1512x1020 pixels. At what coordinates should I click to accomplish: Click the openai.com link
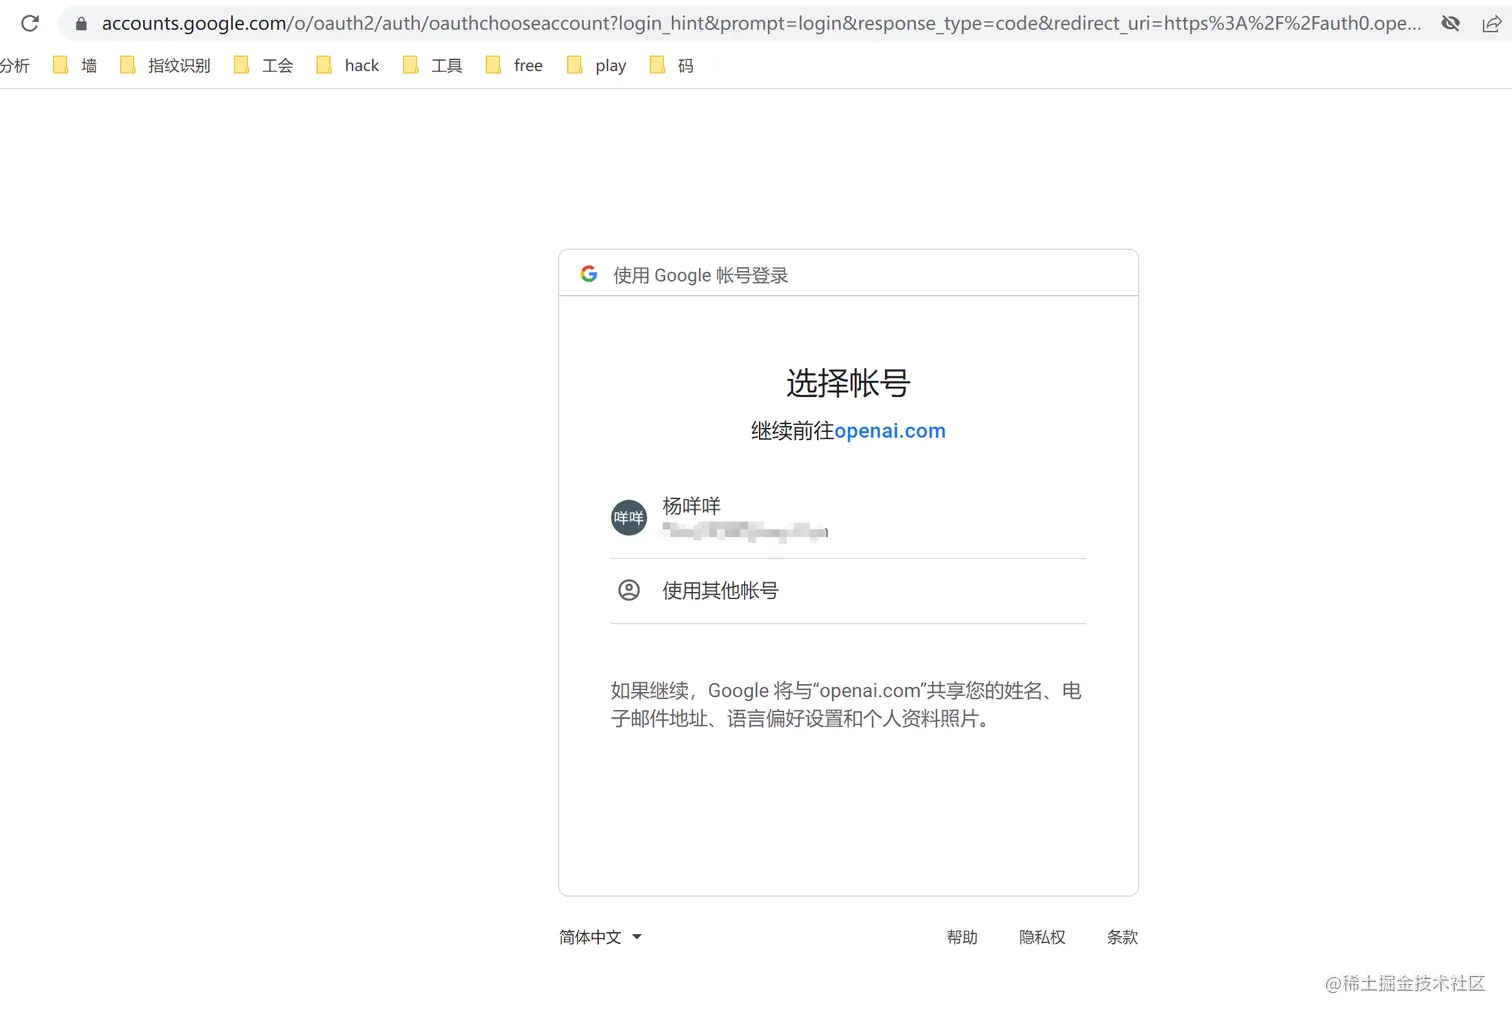tap(890, 431)
